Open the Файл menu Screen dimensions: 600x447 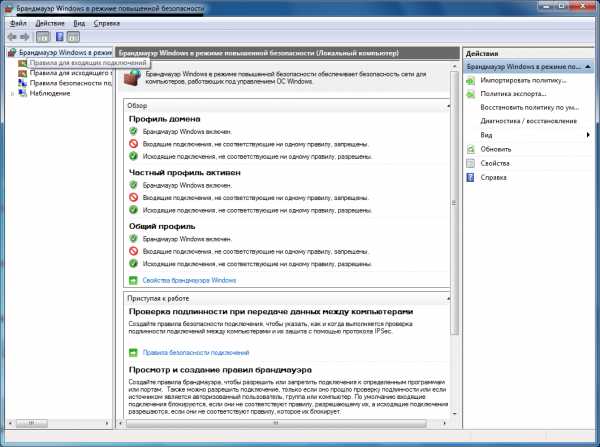[18, 21]
